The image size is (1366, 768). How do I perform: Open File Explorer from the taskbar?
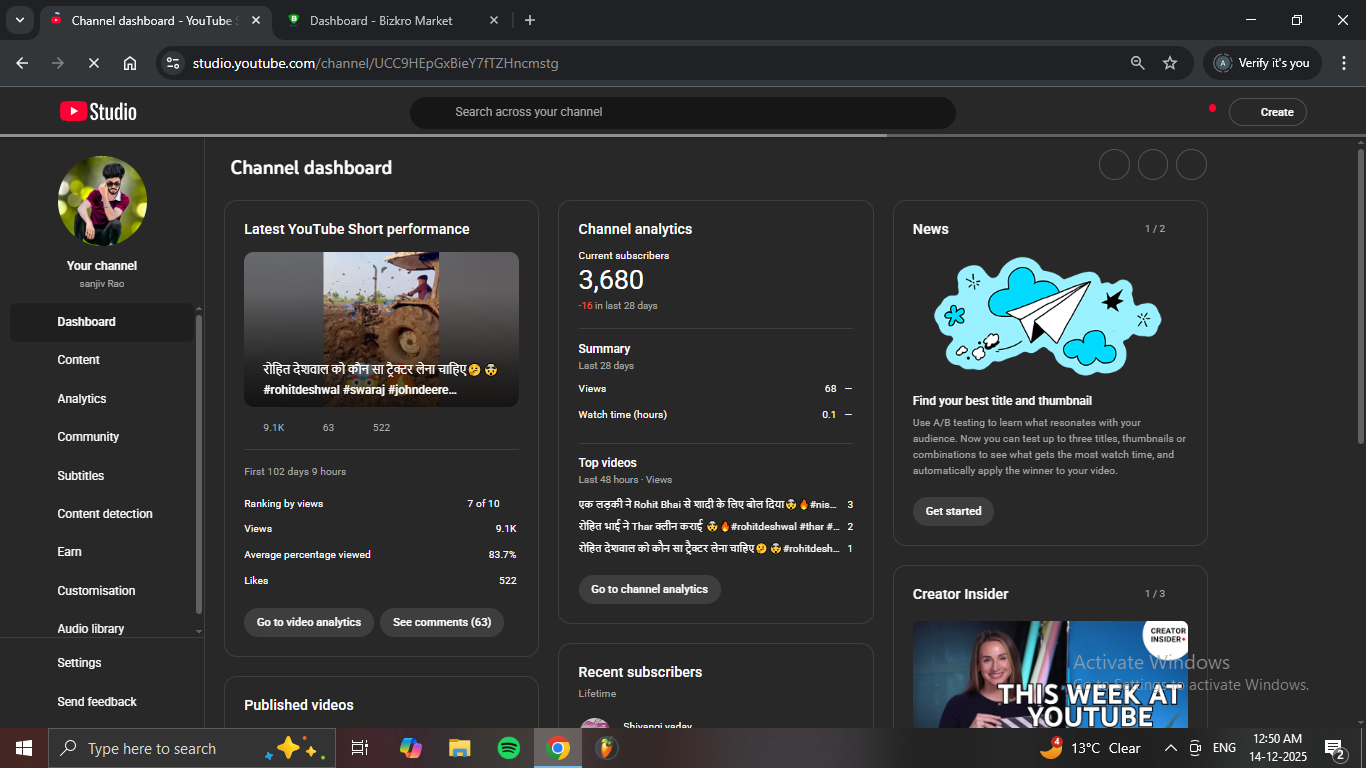[459, 748]
